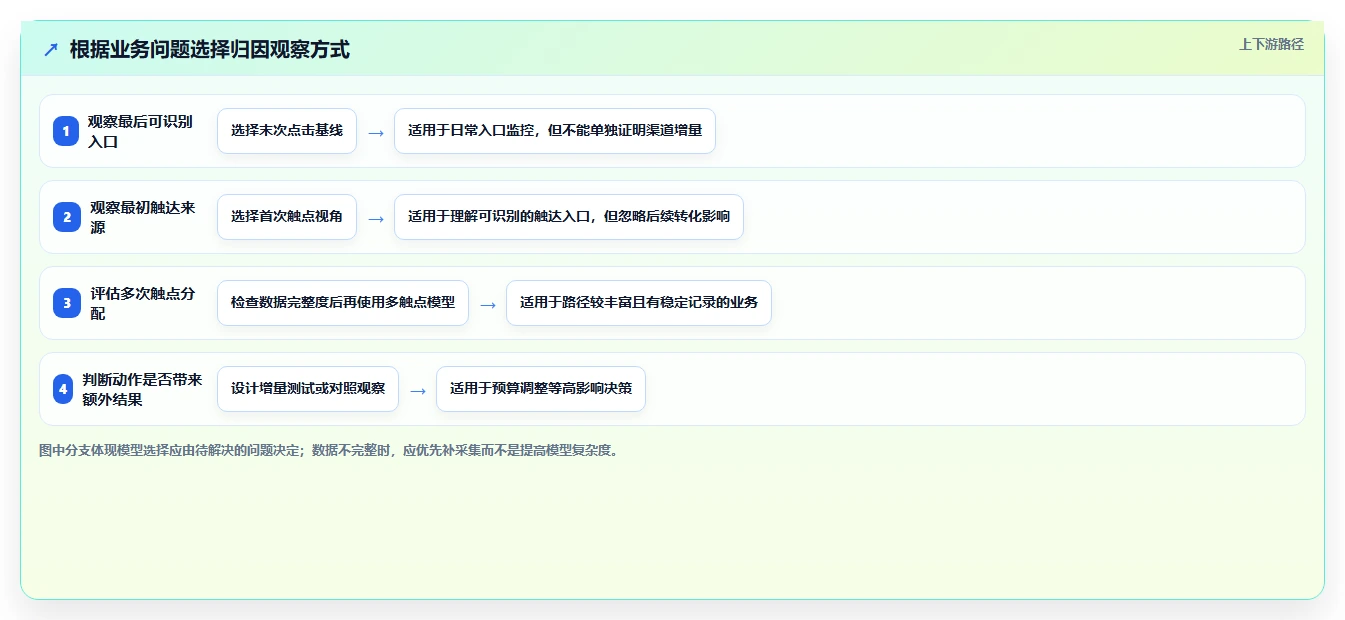Screen dimensions: 1345x620
Task: Click the 适用于理解可识别的触达入口 result box
Action: pos(569,217)
